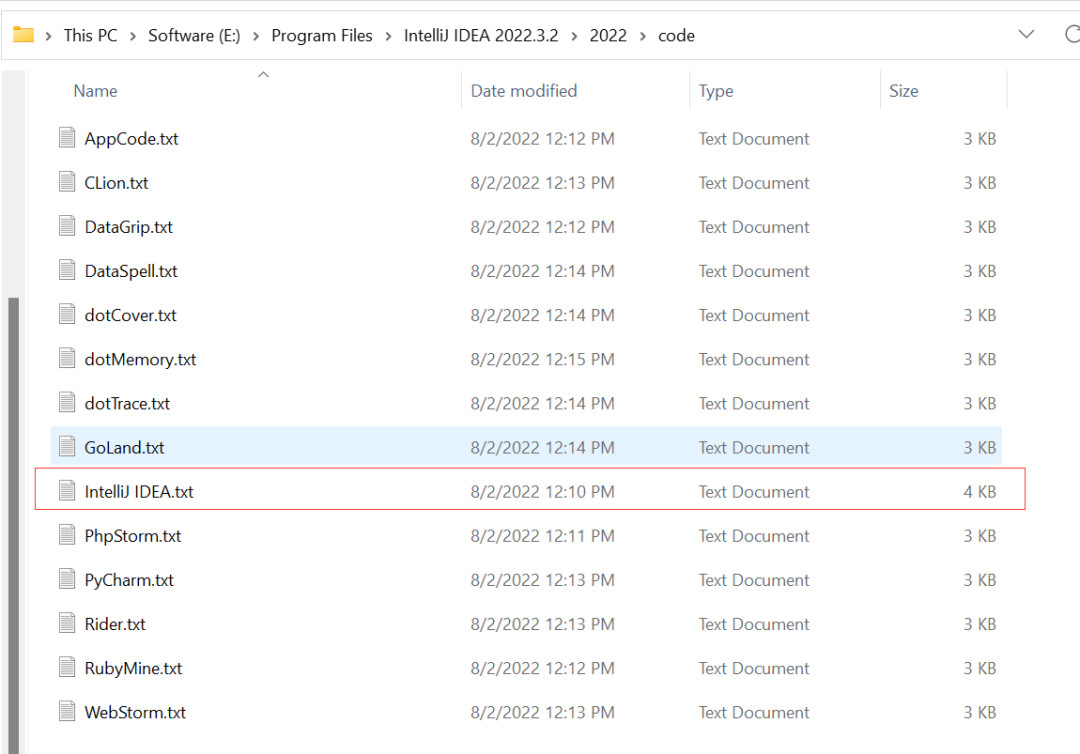Expand the chevron before This PC
Image resolution: width=1080 pixels, height=754 pixels.
(48, 36)
